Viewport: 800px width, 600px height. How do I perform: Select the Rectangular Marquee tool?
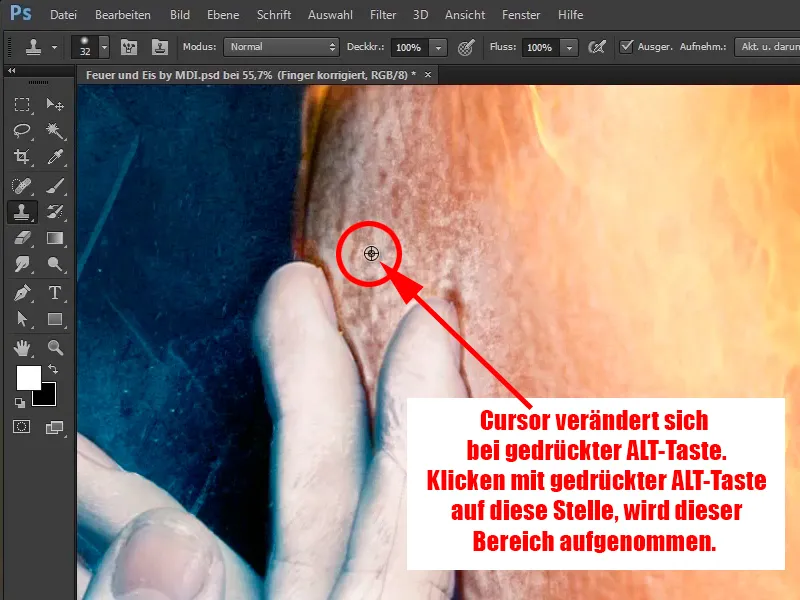point(21,105)
